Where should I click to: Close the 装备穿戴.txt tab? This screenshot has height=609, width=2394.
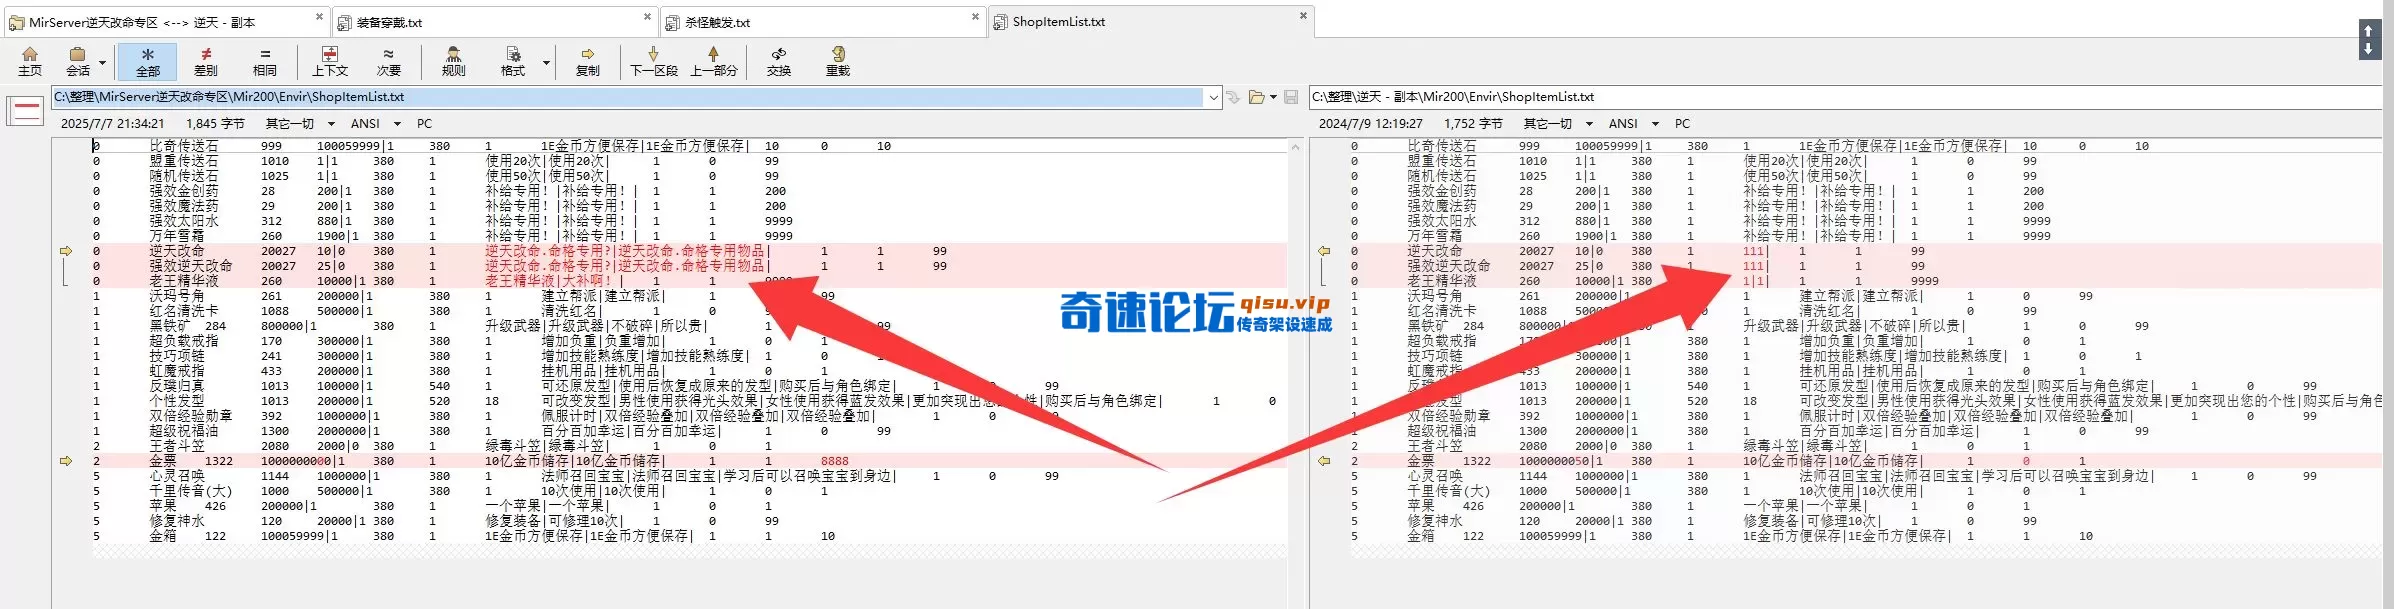[647, 17]
